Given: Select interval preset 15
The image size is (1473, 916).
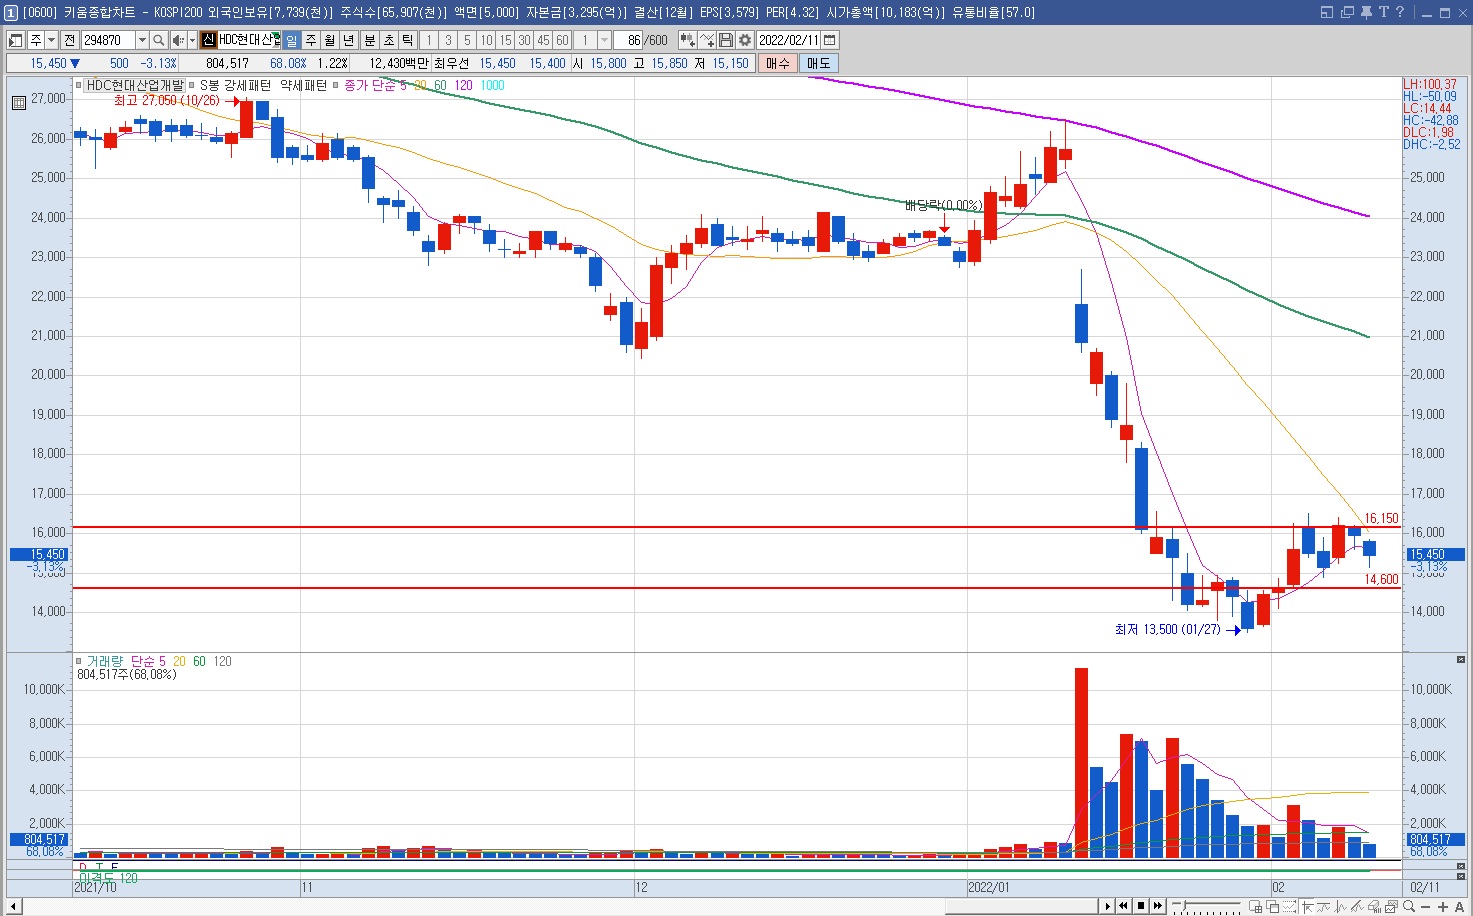Looking at the screenshot, I should click(x=505, y=40).
